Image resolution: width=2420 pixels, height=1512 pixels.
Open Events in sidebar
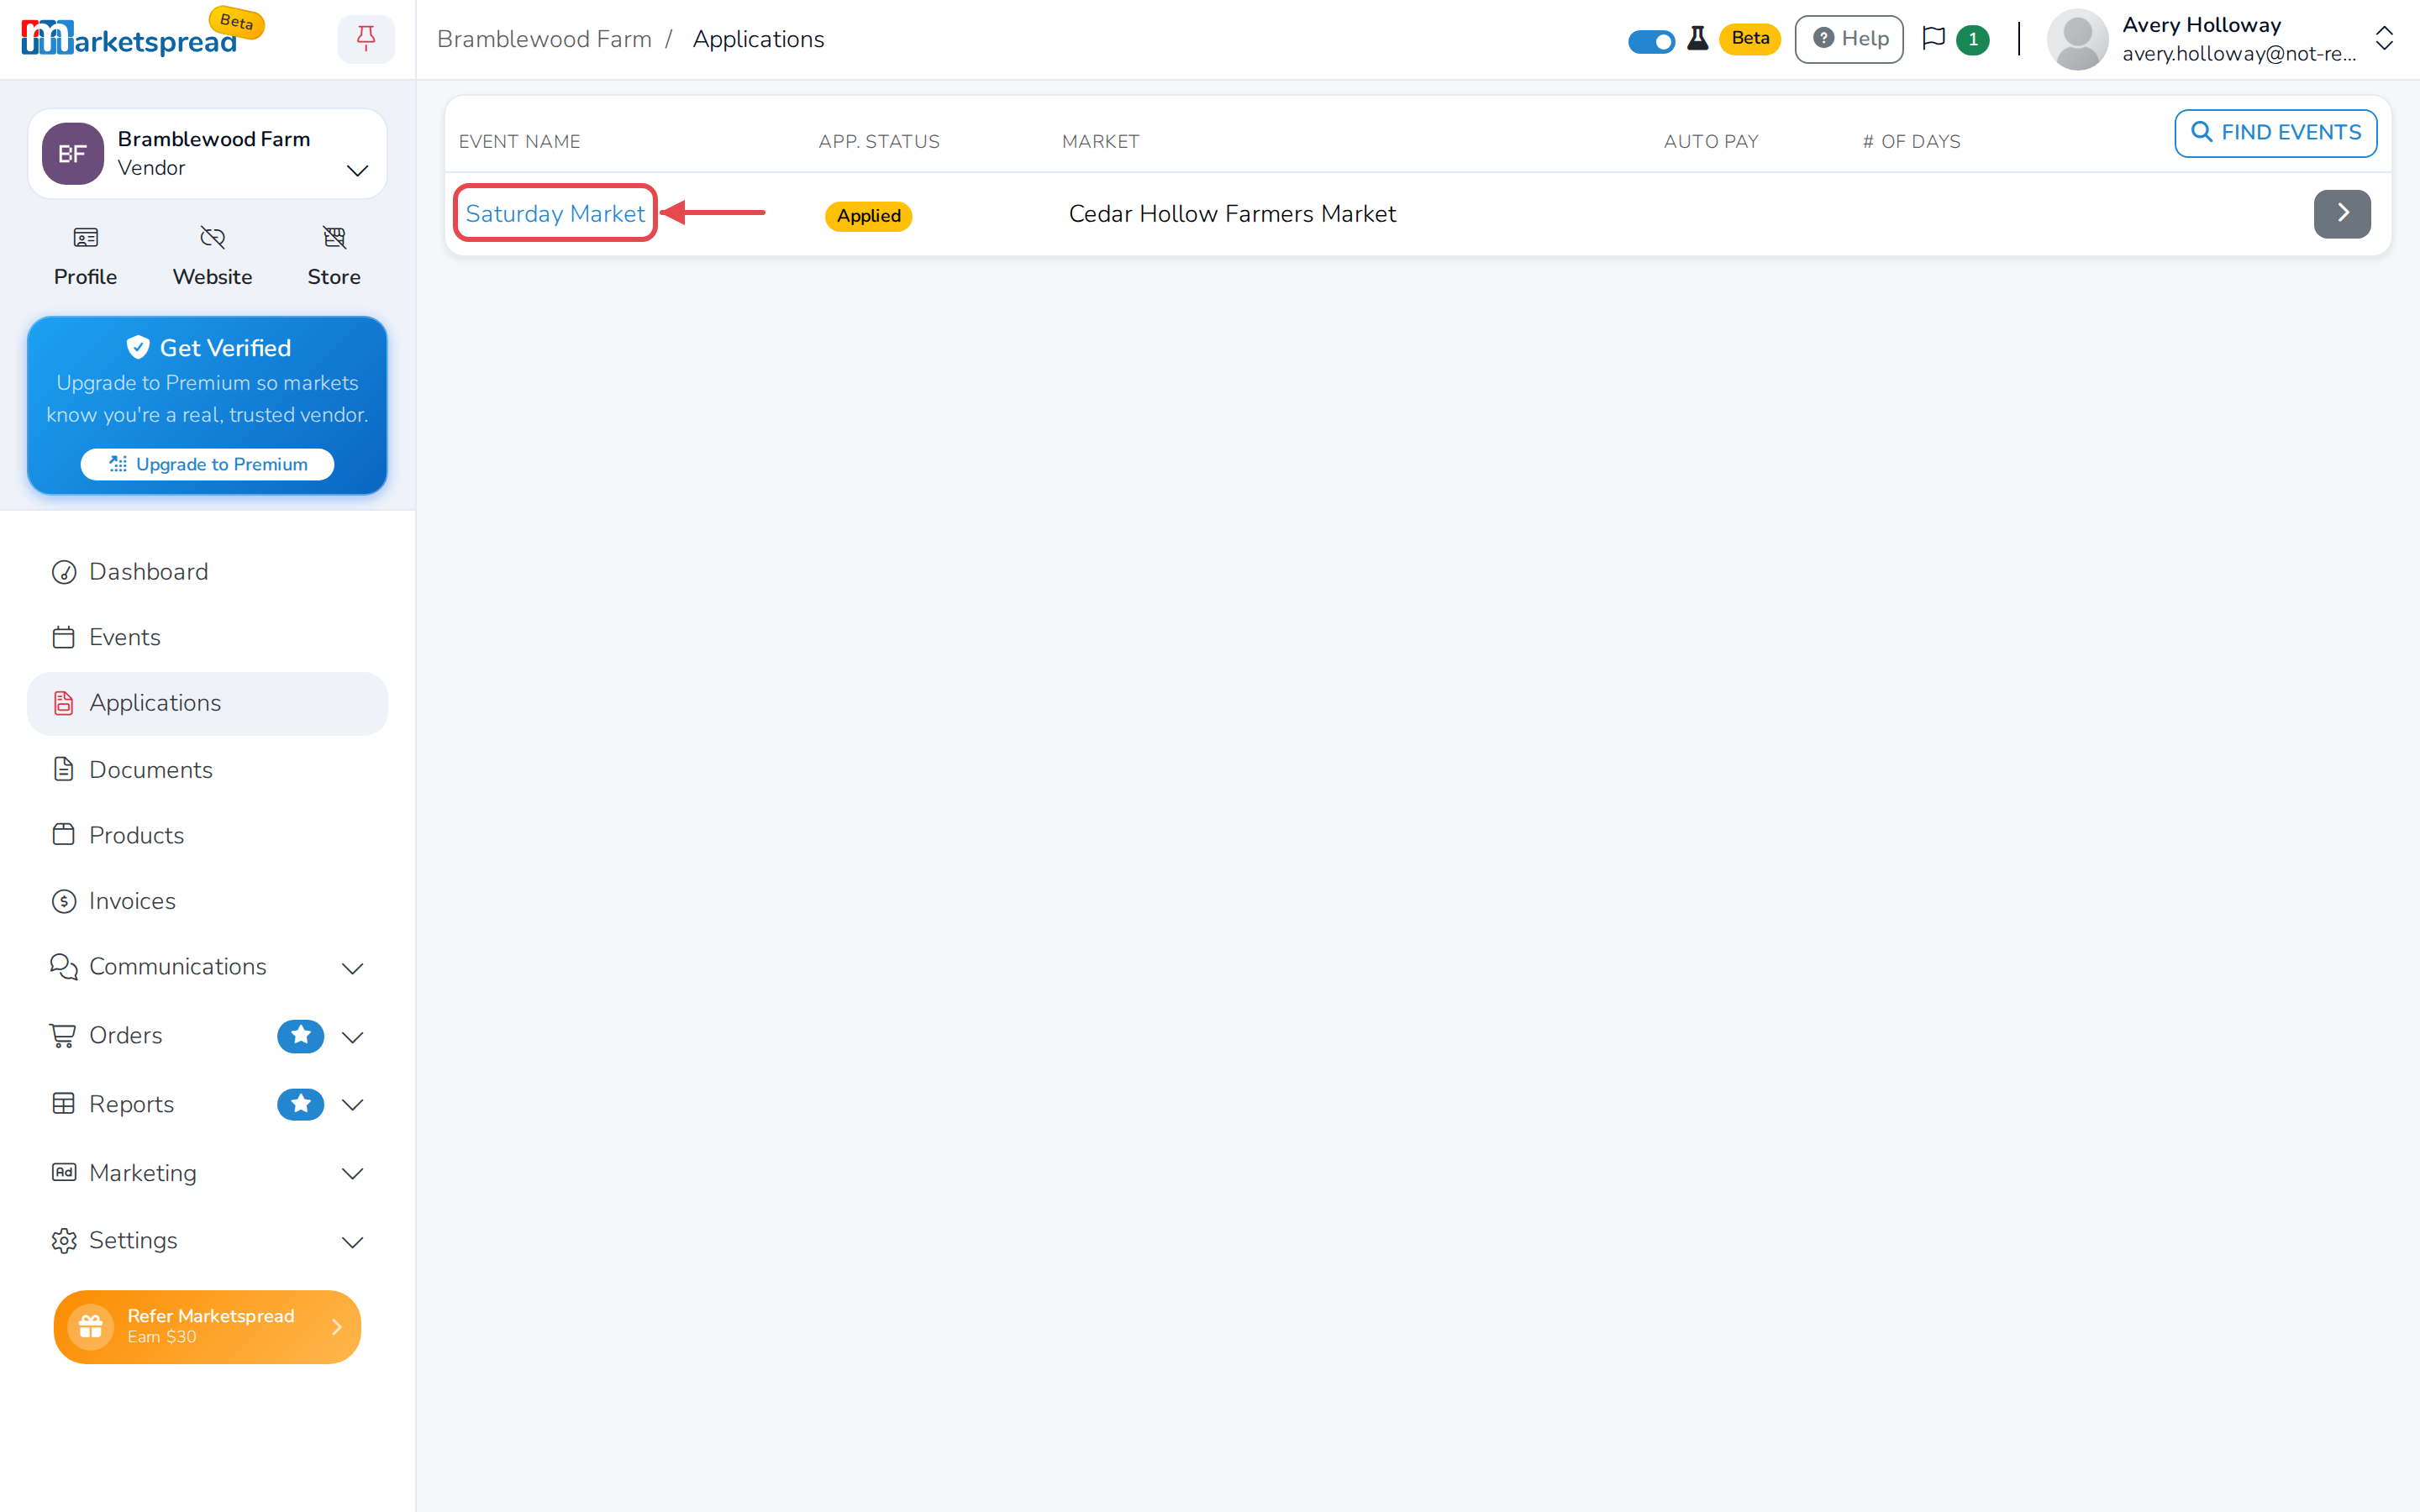[207, 637]
